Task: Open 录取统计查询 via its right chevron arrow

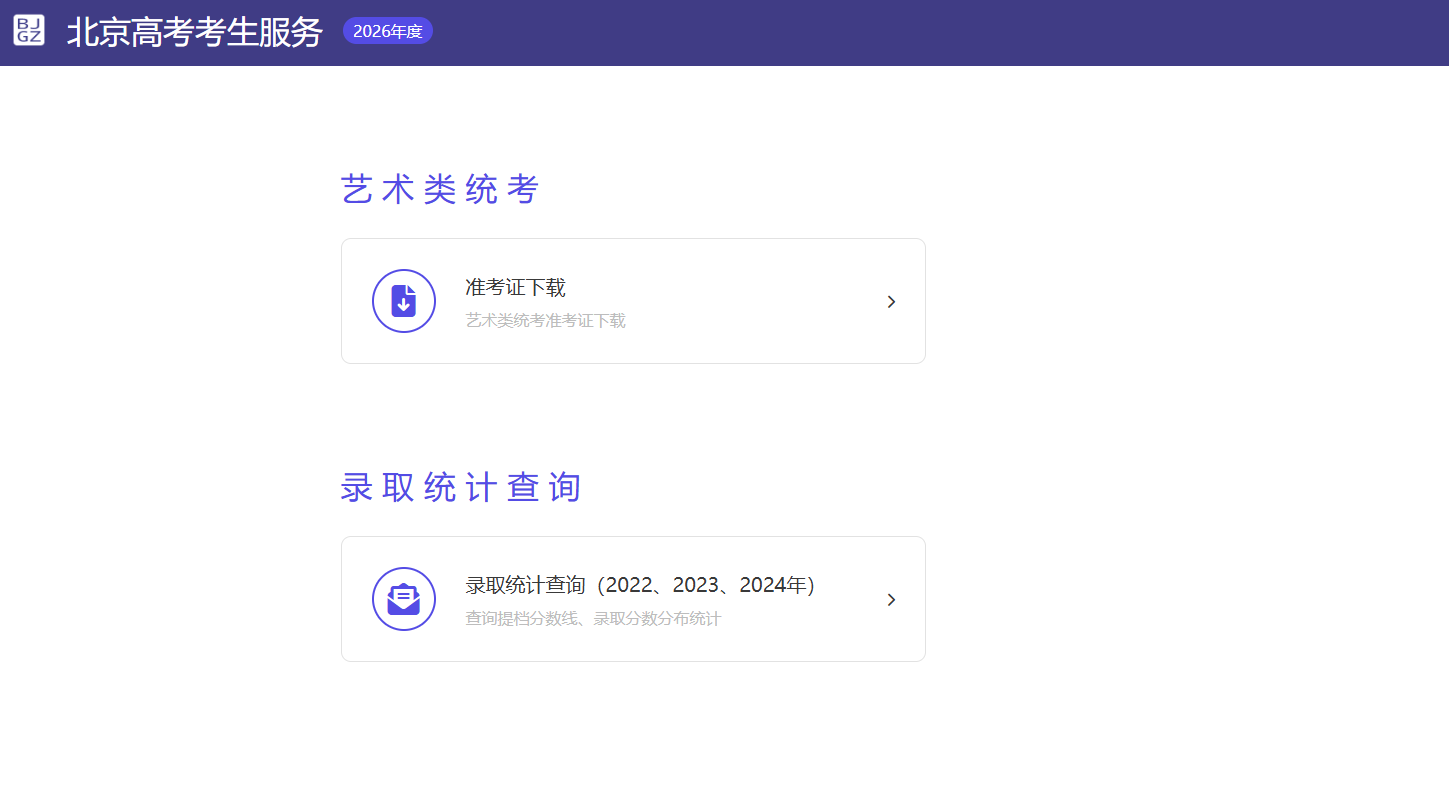Action: click(x=891, y=600)
